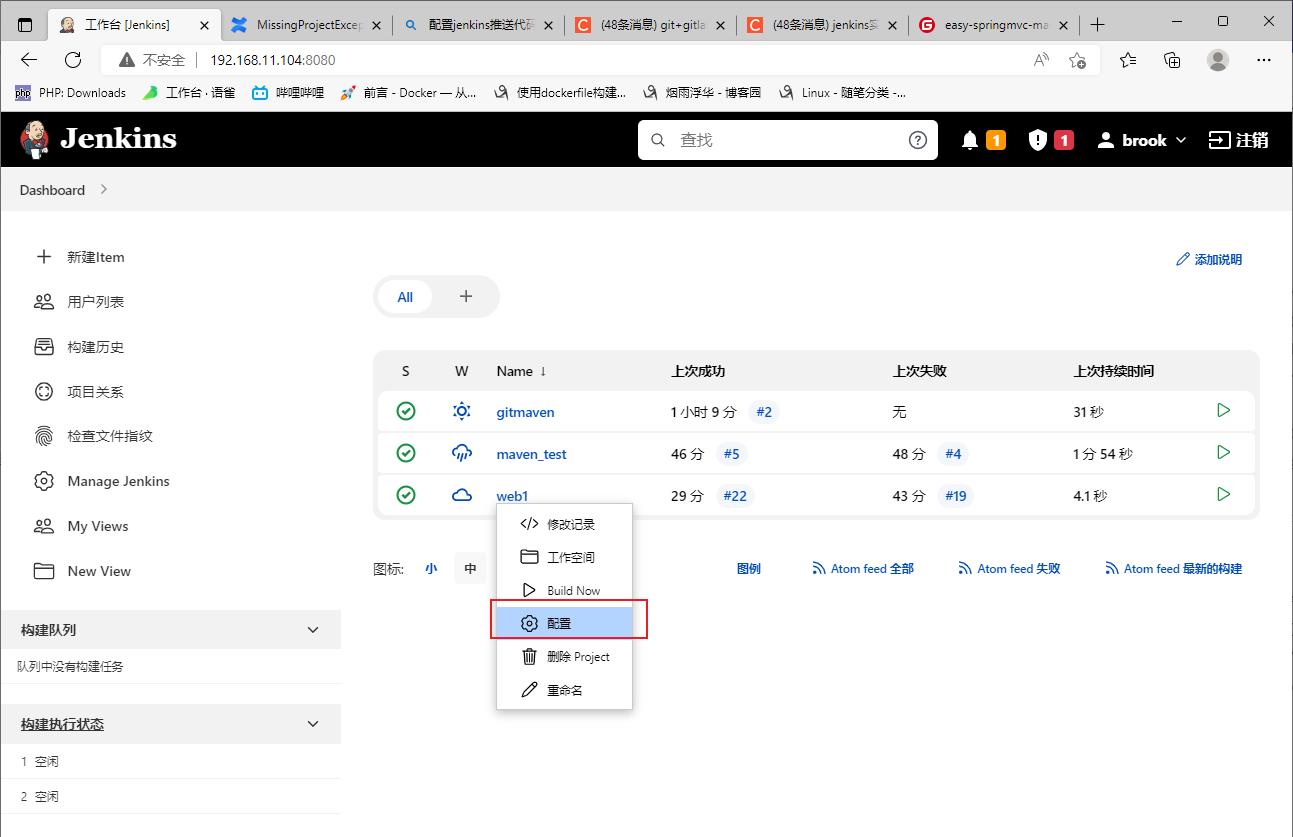This screenshot has height=837, width=1293.
Task: Open a new browser tab with plus
Action: point(1098,24)
